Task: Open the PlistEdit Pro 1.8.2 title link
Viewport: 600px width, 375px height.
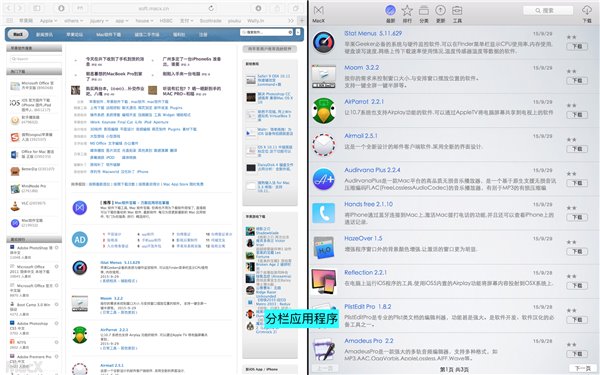Action: 368,307
